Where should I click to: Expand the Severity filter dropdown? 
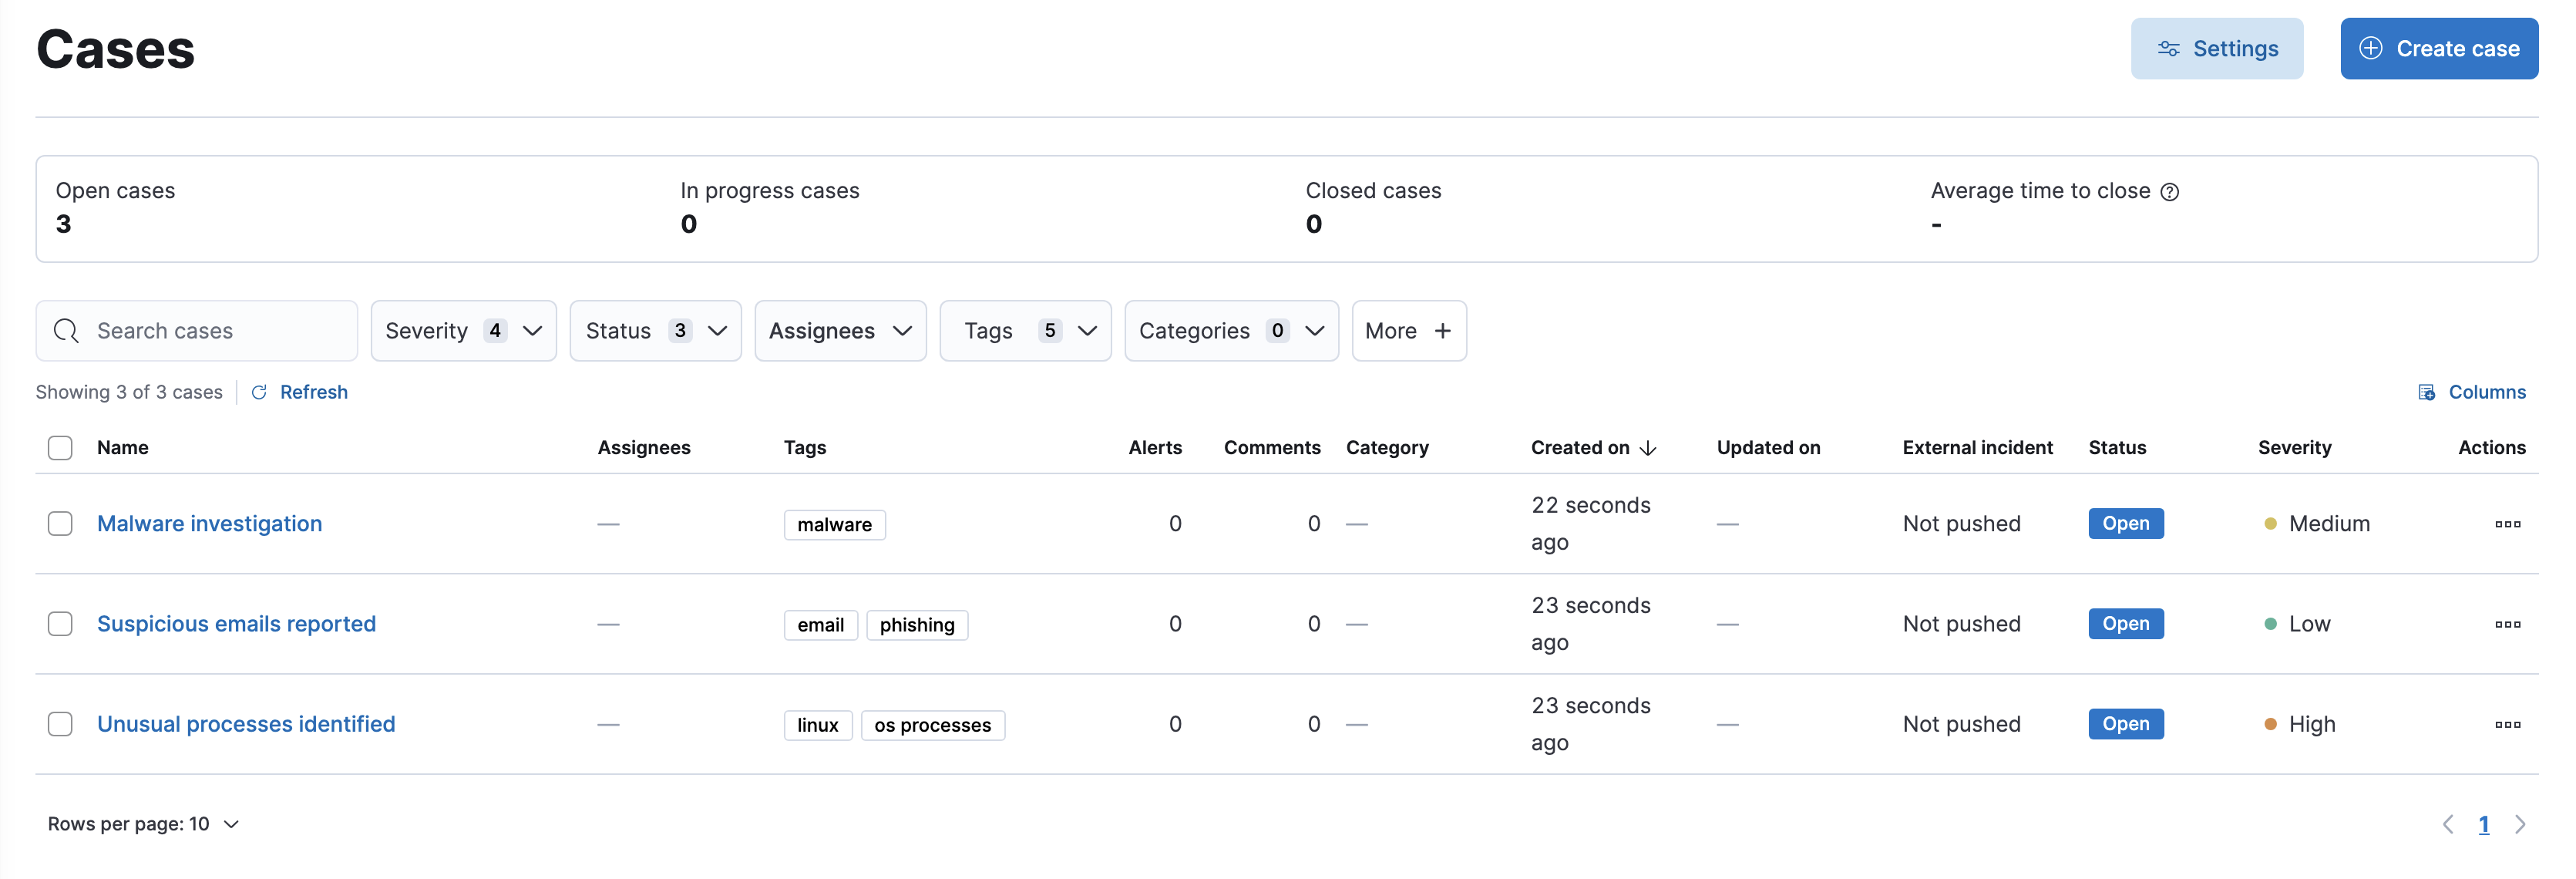tap(463, 331)
